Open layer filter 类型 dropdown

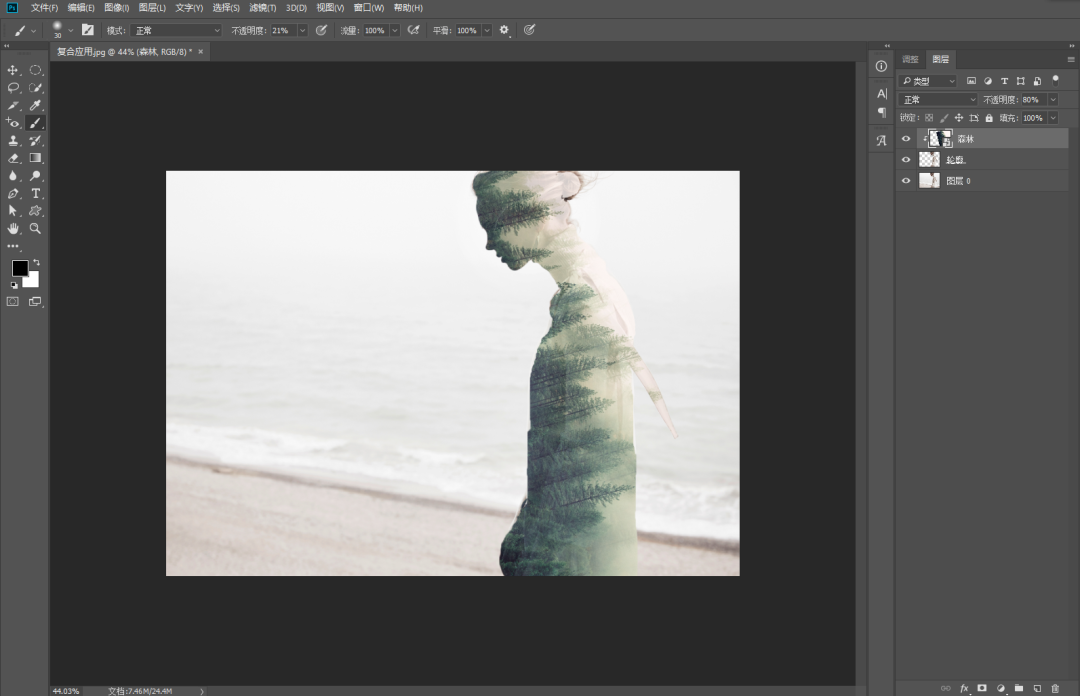pyautogui.click(x=928, y=81)
